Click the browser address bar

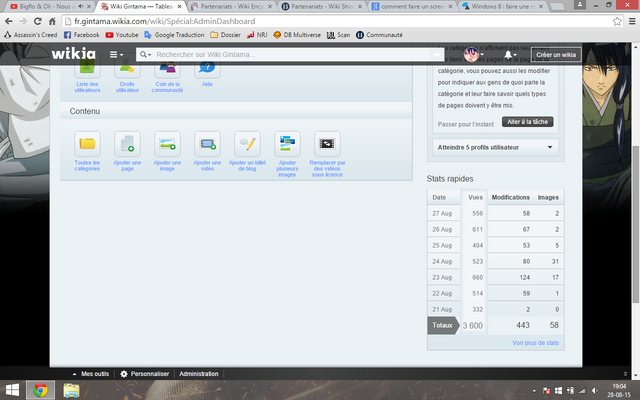click(338, 21)
